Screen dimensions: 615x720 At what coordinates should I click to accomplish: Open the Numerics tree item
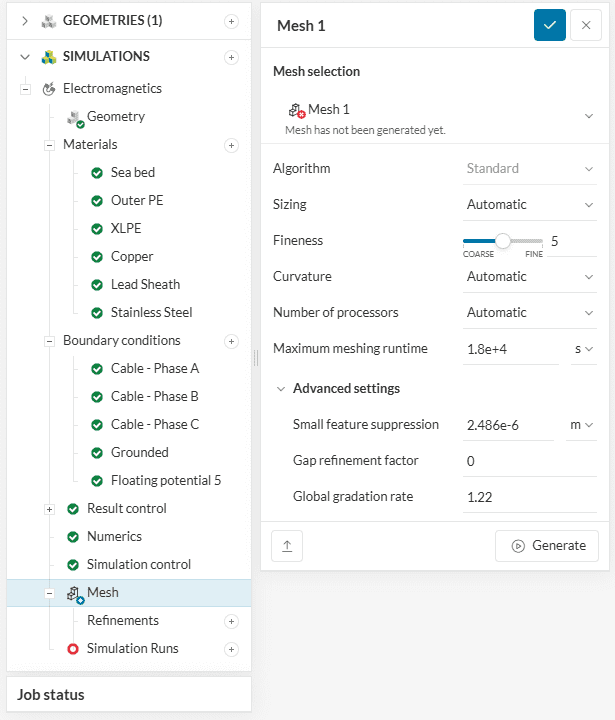coord(114,537)
